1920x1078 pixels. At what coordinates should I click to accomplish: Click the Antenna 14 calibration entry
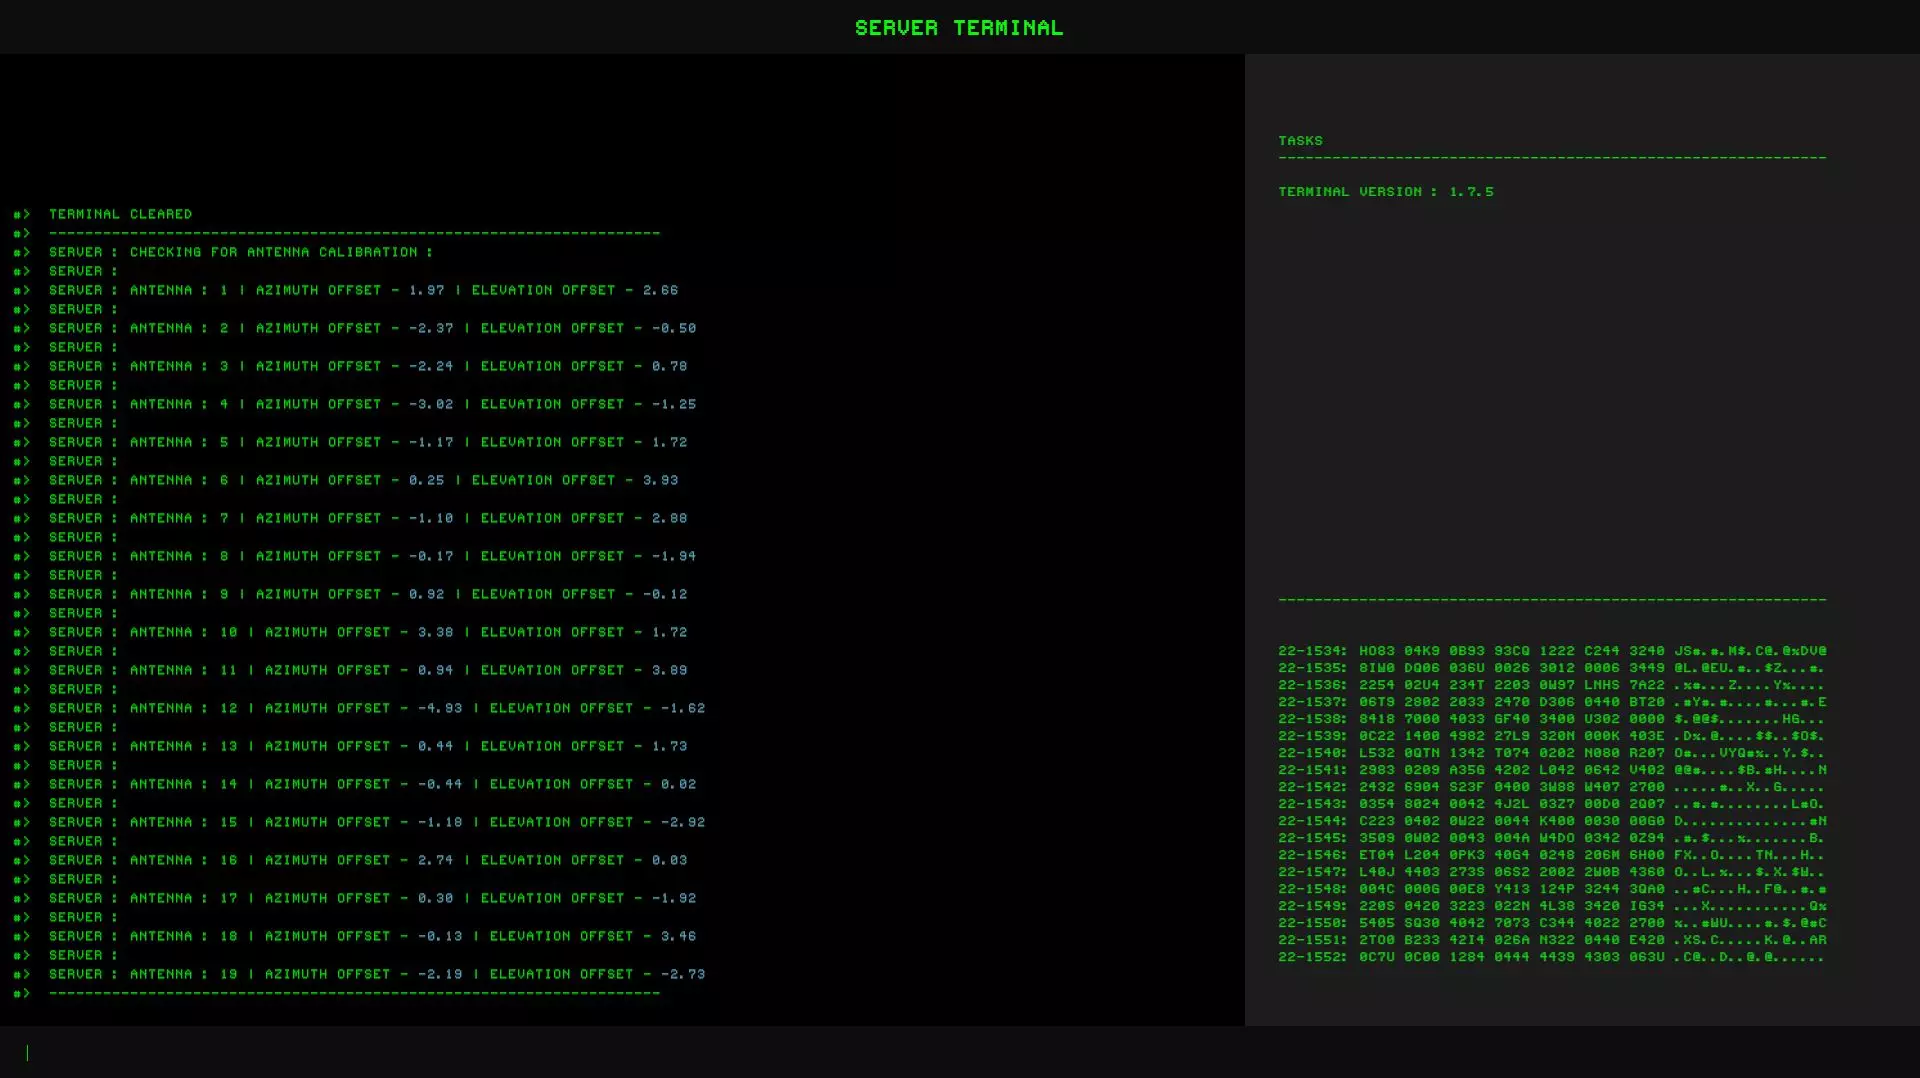[372, 784]
